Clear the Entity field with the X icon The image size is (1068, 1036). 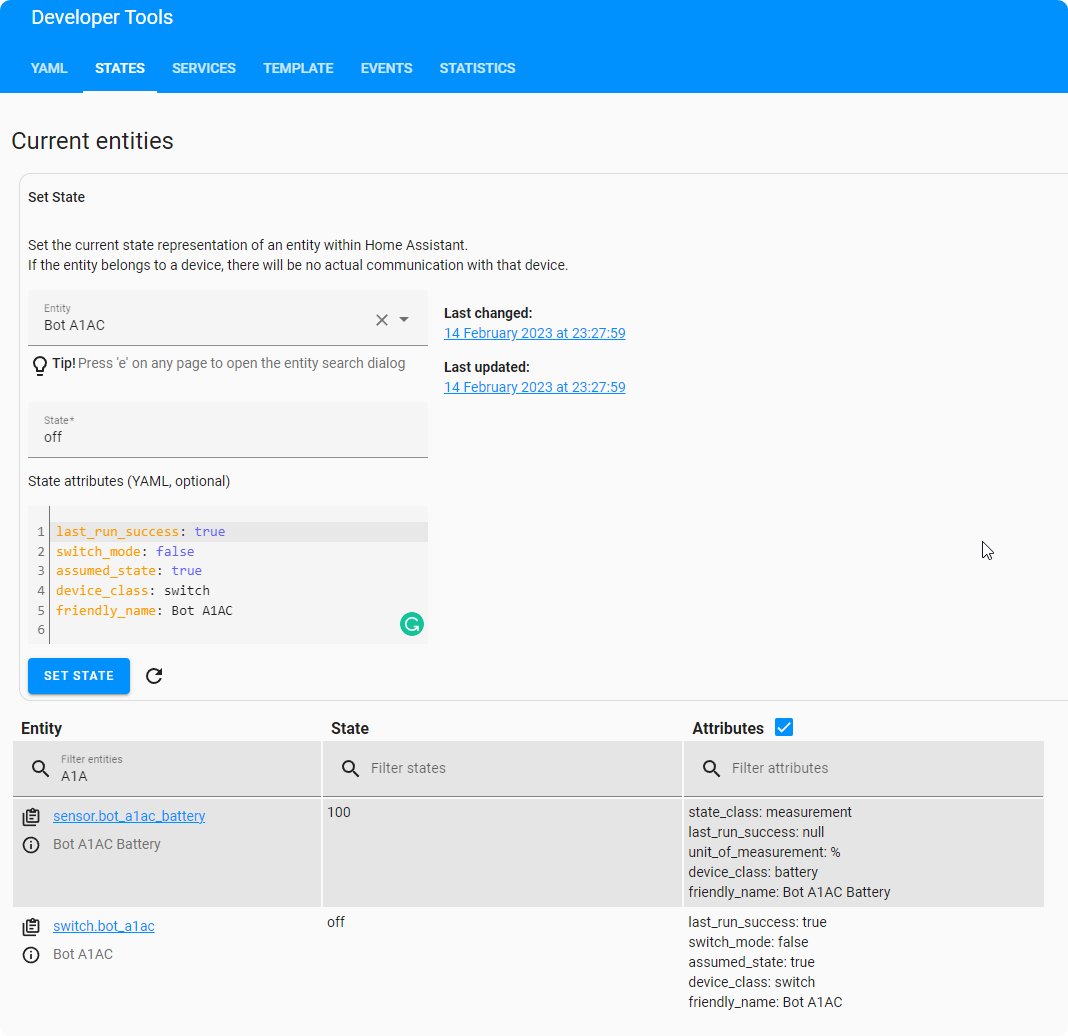coord(381,319)
